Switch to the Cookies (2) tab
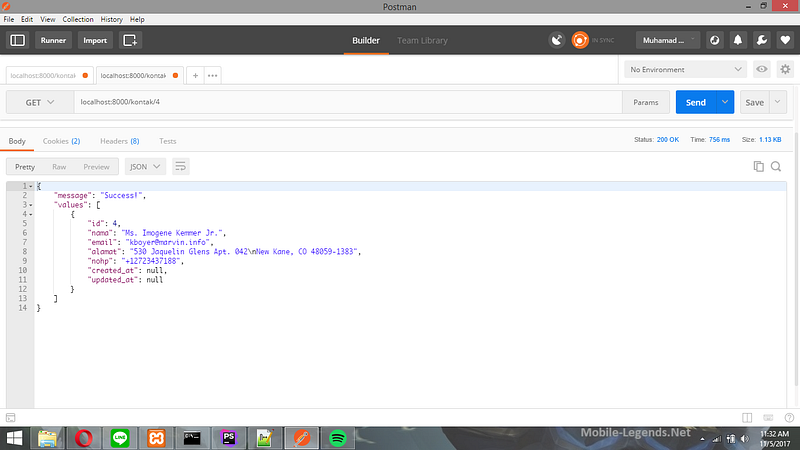This screenshot has width=800, height=450. 61,141
